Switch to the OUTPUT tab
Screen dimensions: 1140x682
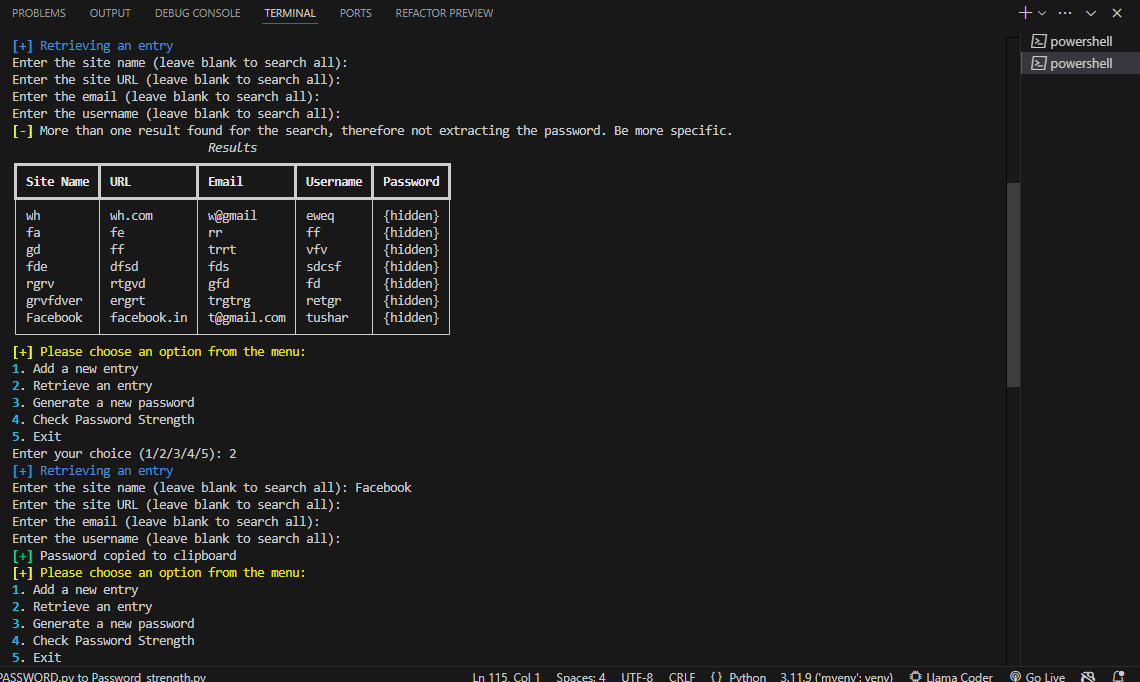tap(110, 13)
